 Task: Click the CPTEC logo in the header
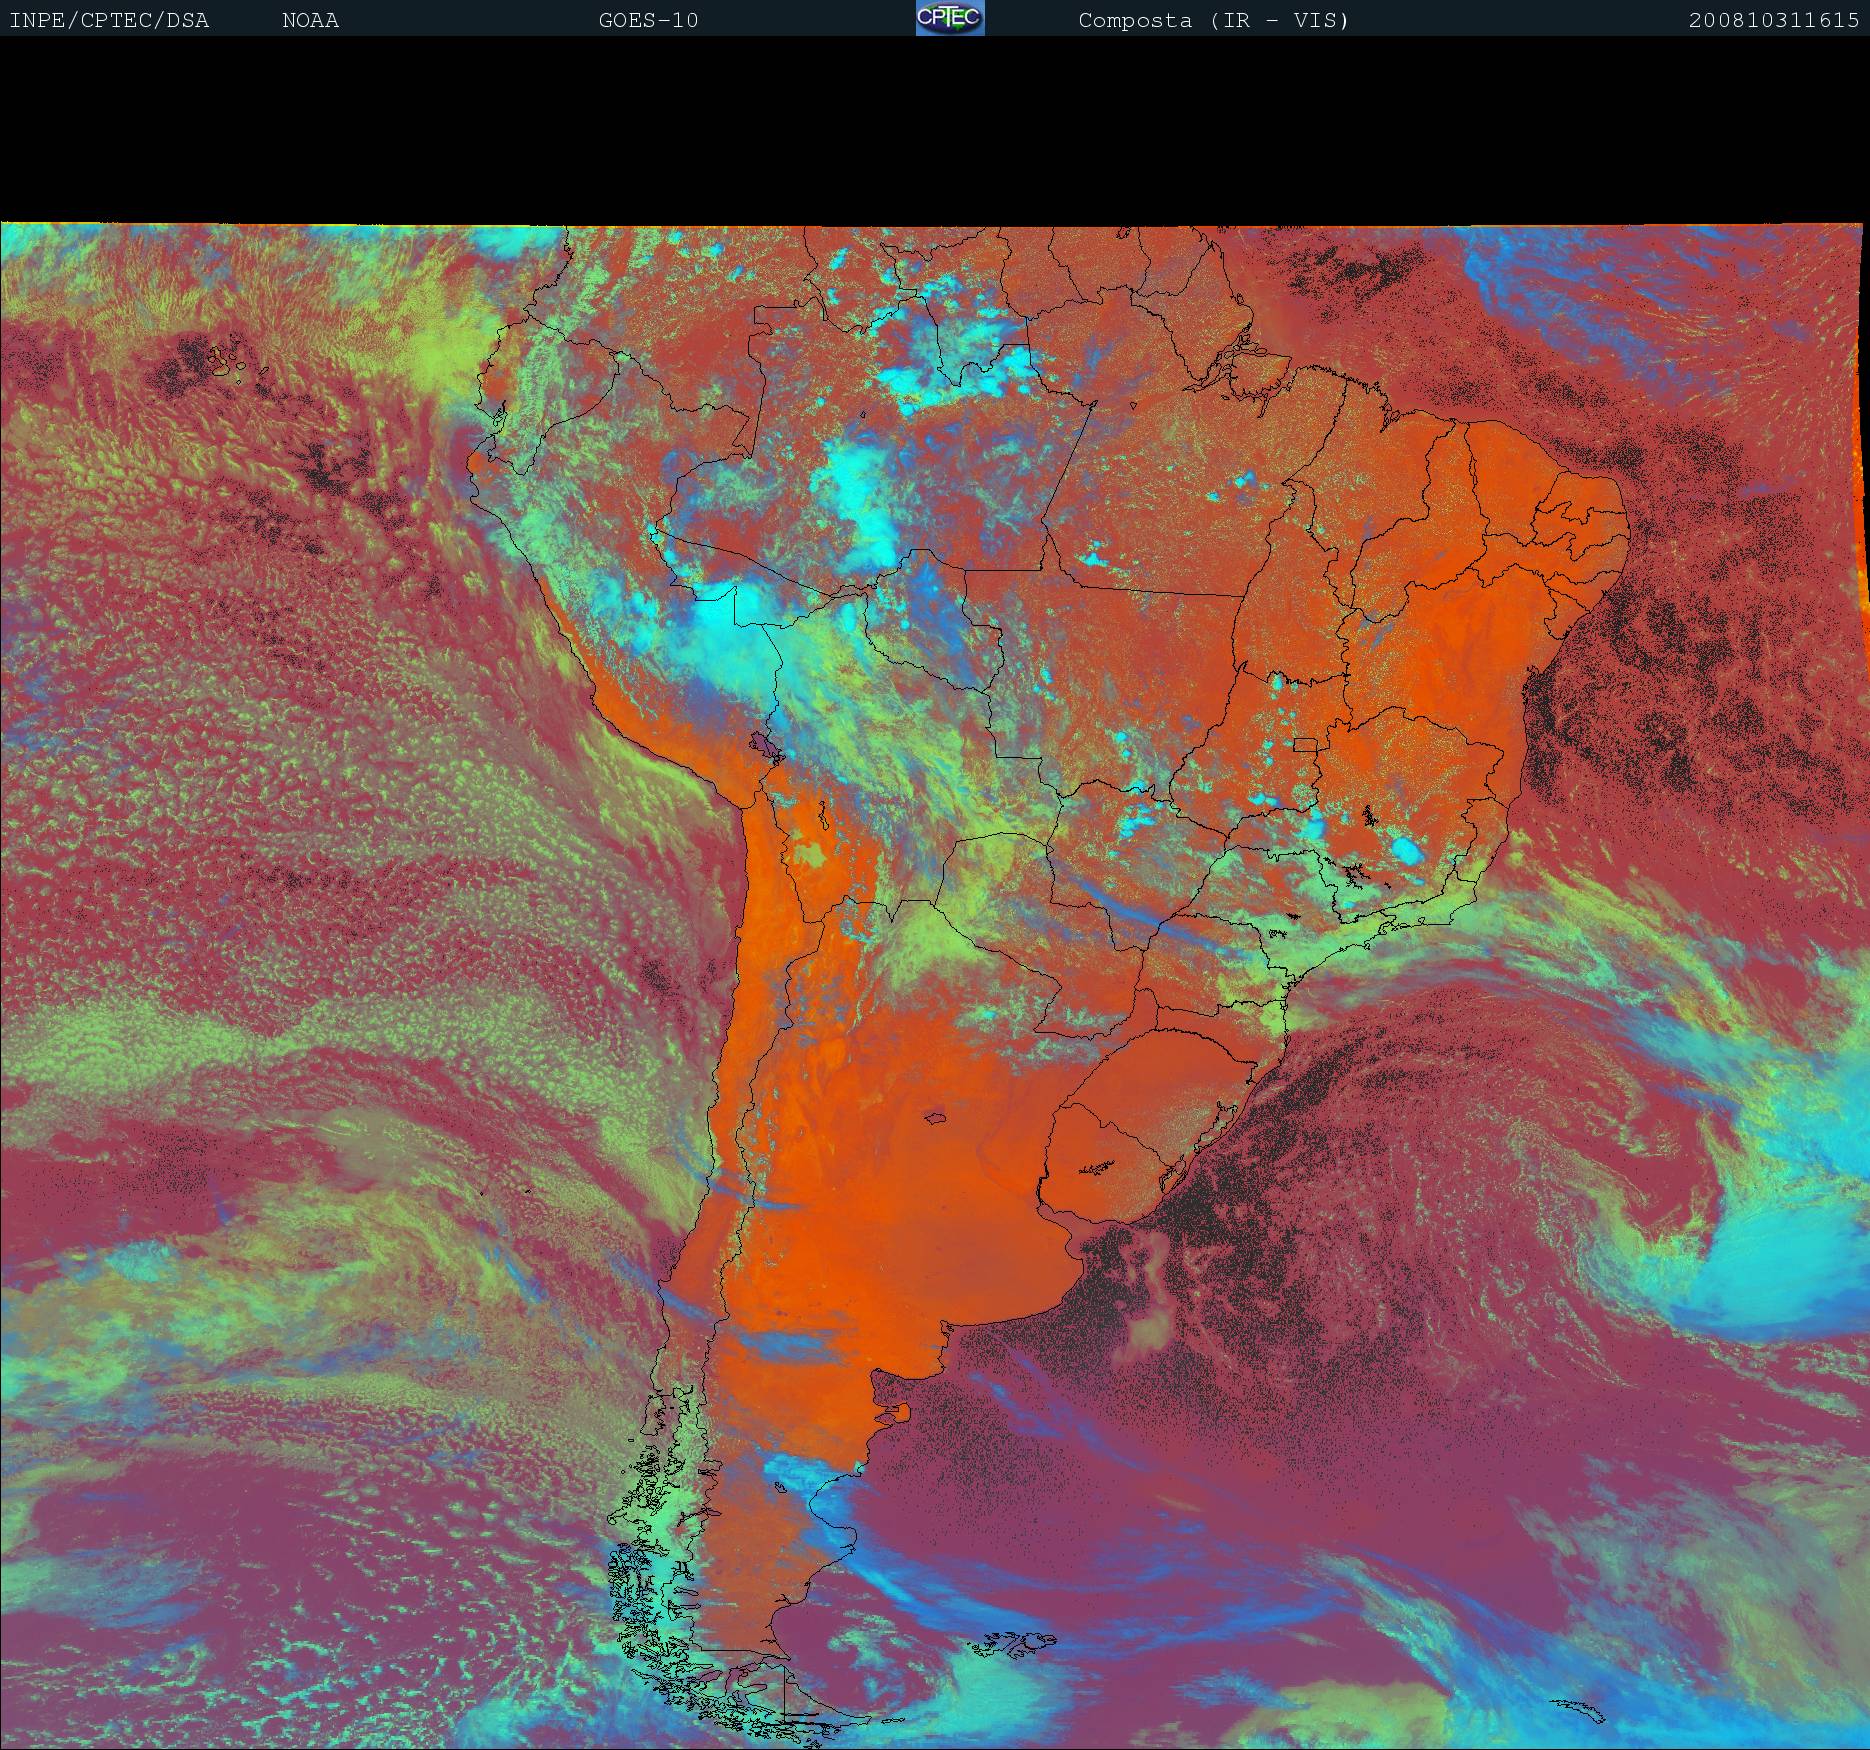point(950,18)
